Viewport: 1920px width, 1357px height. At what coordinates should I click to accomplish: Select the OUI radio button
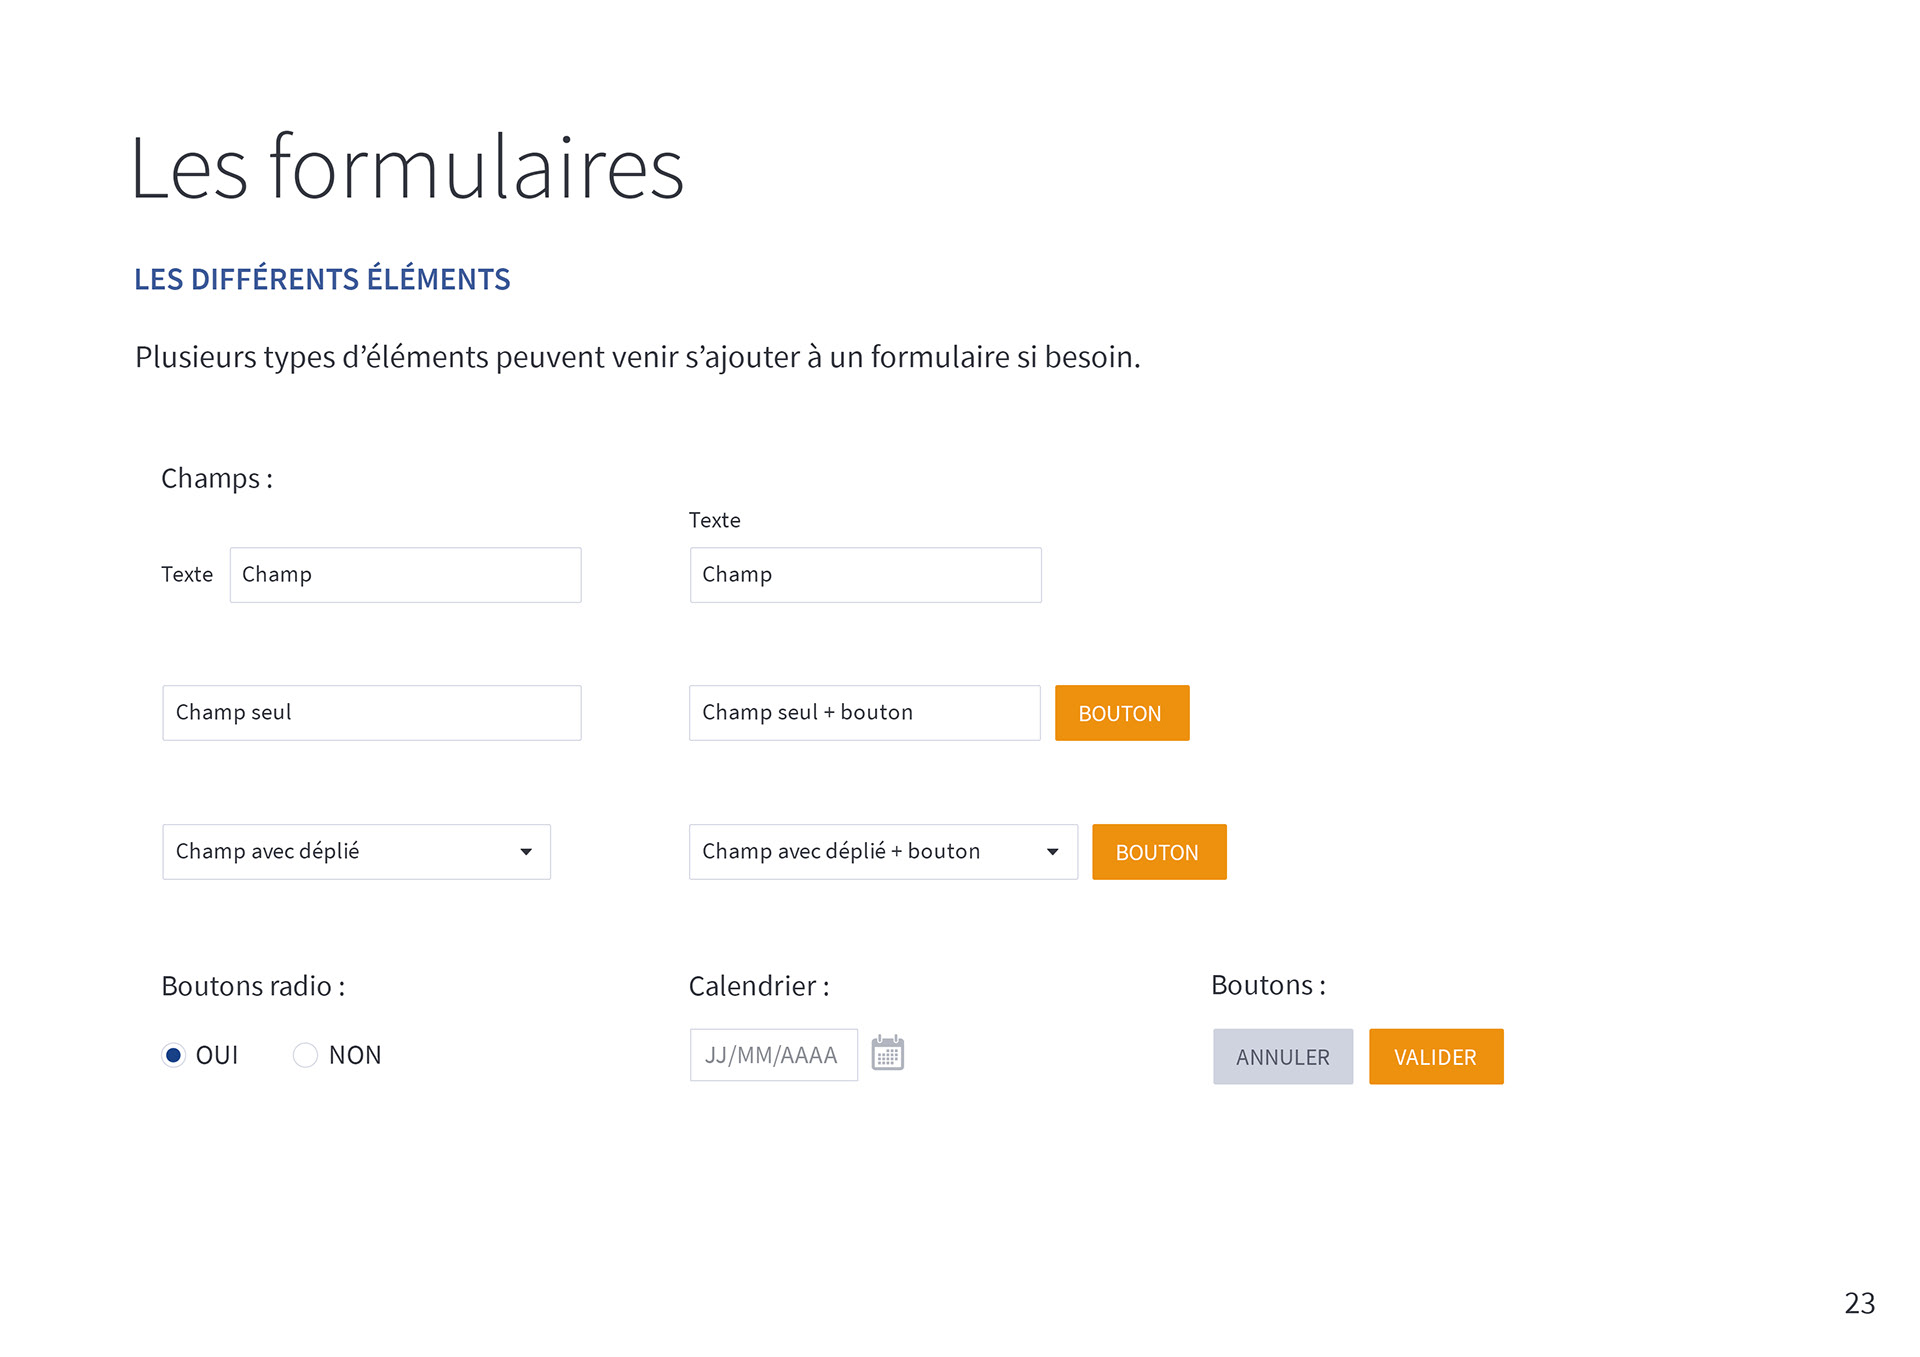tap(174, 1055)
